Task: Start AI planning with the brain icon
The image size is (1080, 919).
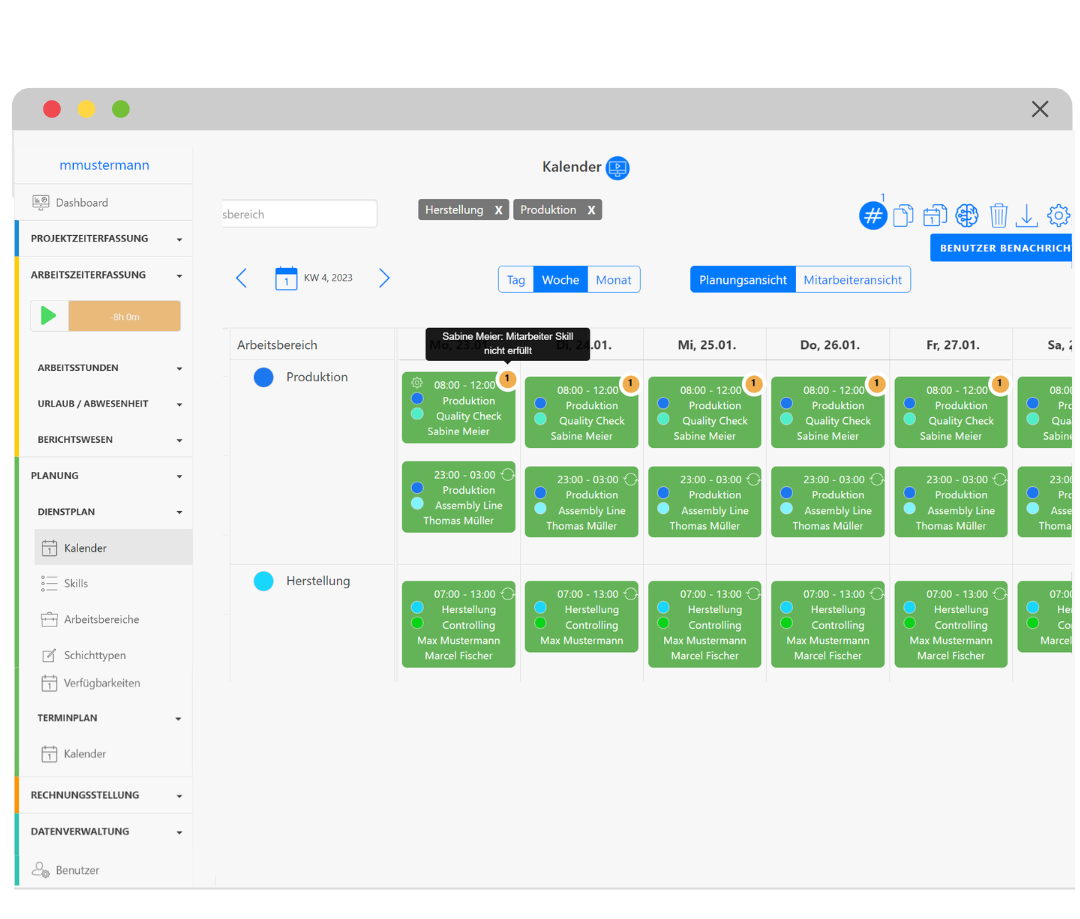Action: pyautogui.click(x=966, y=215)
